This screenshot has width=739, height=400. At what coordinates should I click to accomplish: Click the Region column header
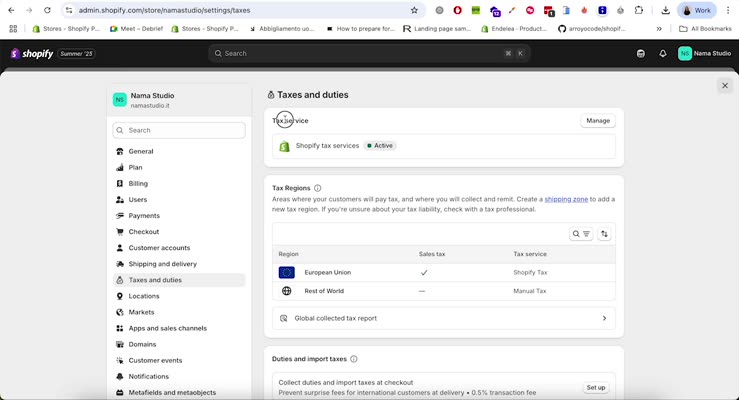click(288, 254)
